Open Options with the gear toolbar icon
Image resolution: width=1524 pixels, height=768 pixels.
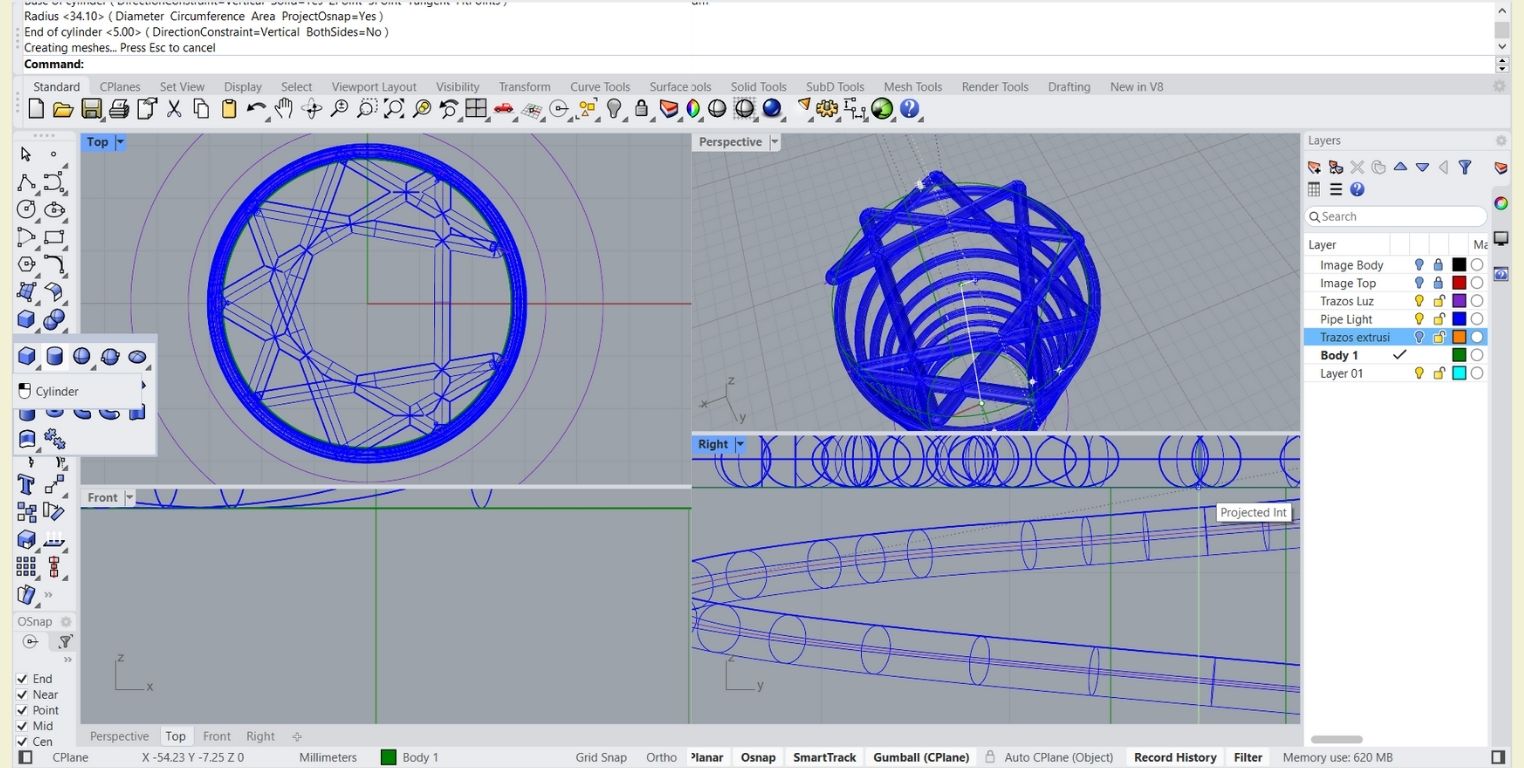[827, 109]
